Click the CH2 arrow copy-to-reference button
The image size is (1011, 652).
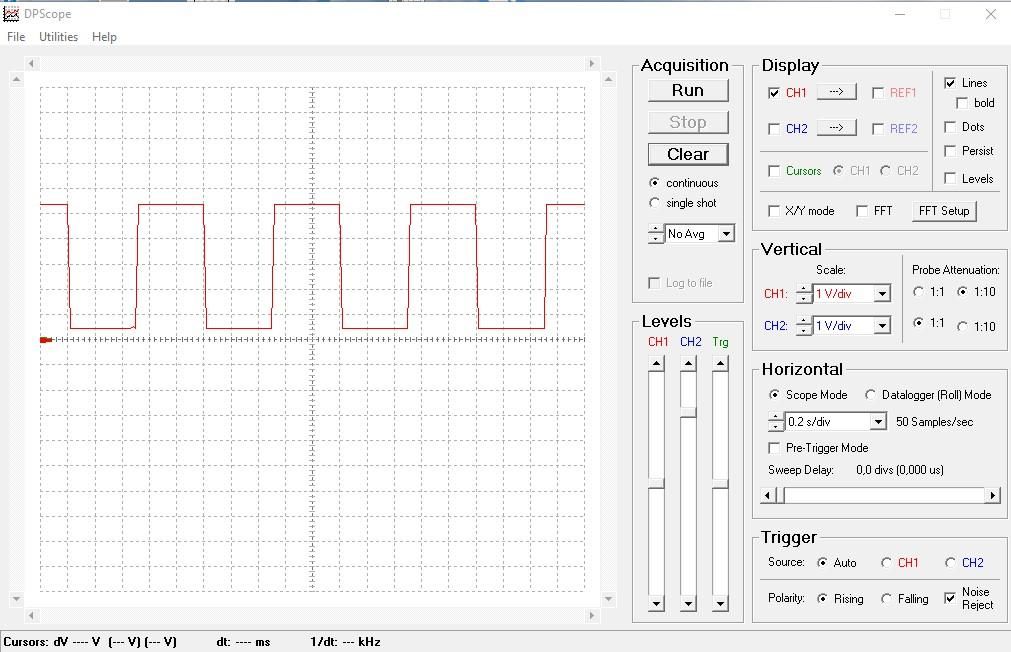point(836,128)
